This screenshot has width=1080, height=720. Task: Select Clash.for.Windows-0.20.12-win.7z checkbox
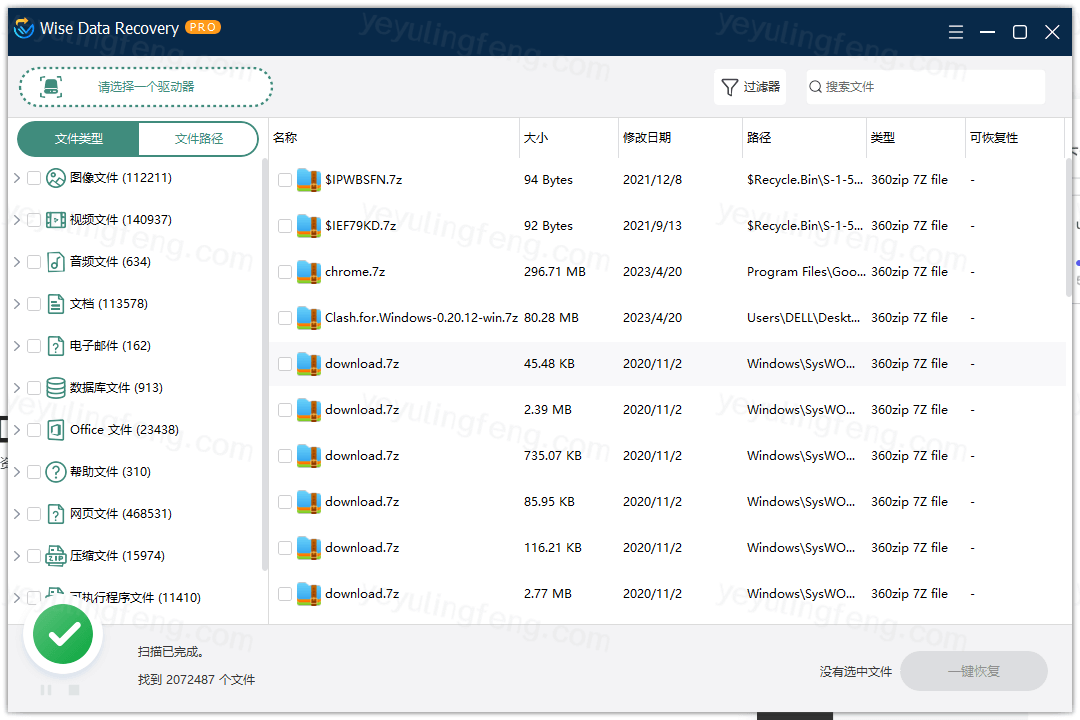coord(284,318)
